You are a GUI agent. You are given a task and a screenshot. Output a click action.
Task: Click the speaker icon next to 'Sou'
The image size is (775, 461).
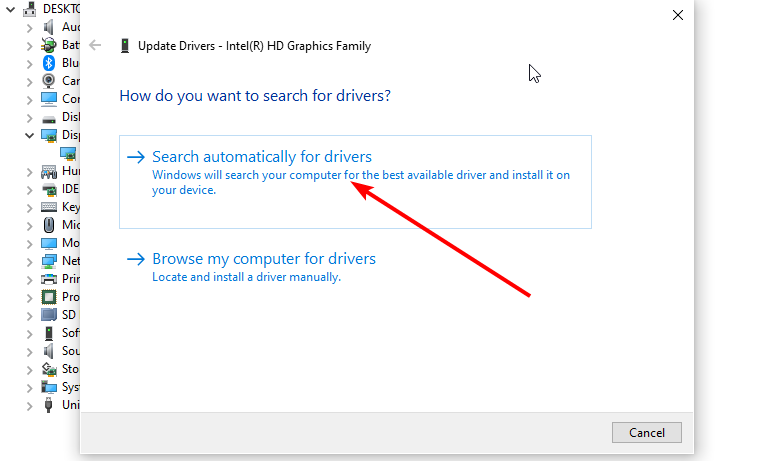48,351
